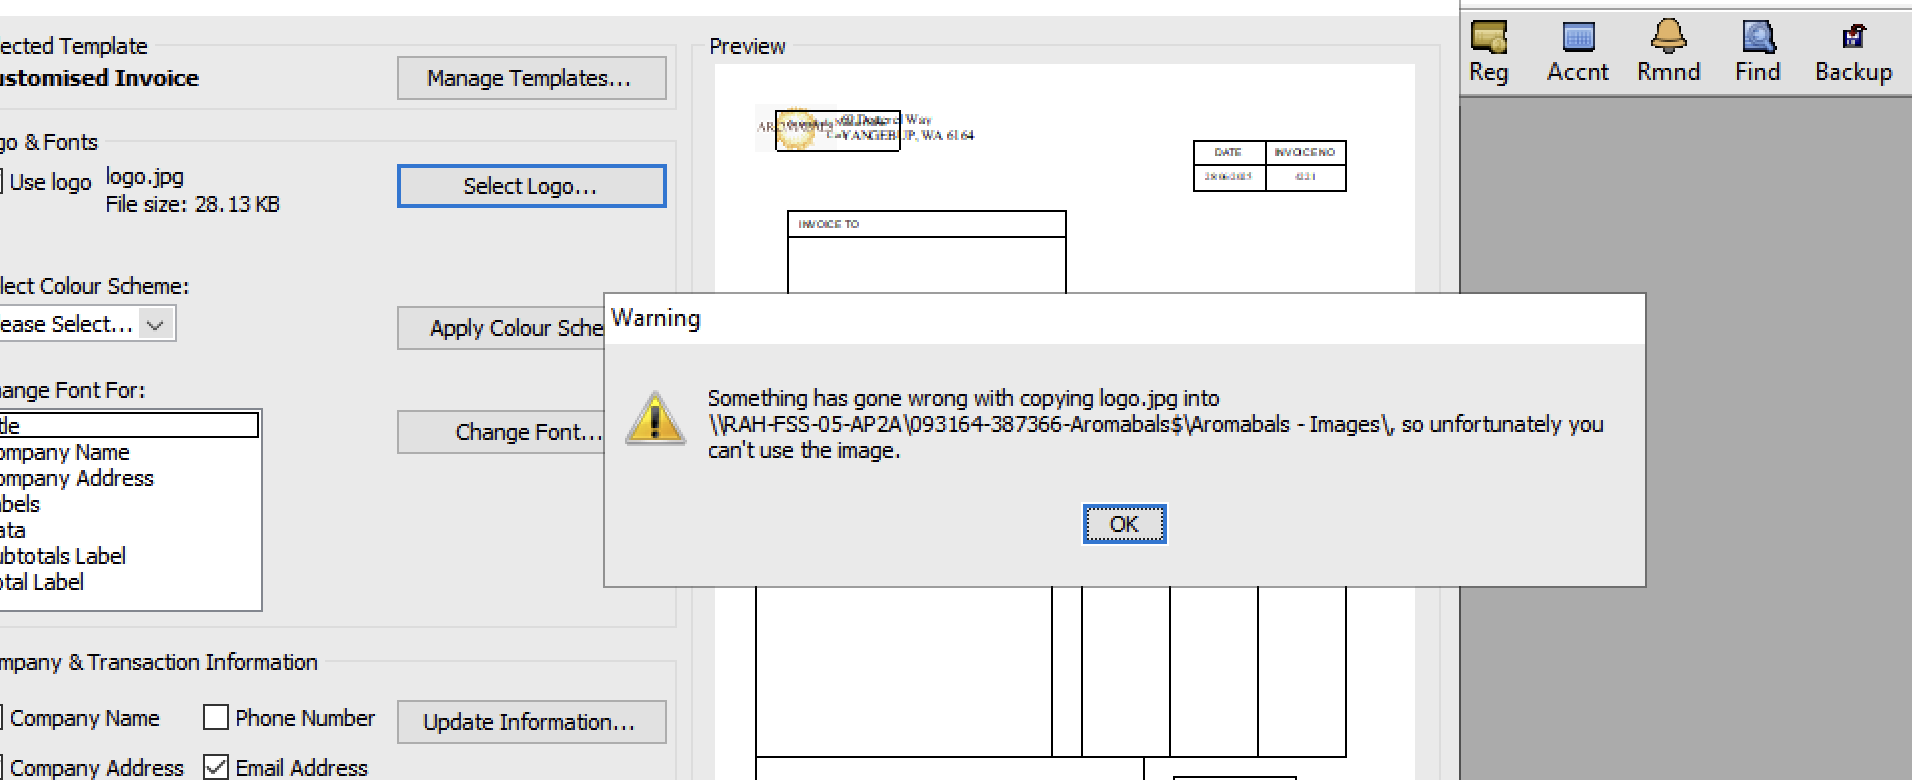The width and height of the screenshot is (1912, 780).
Task: Click the Select Logo button
Action: [531, 186]
